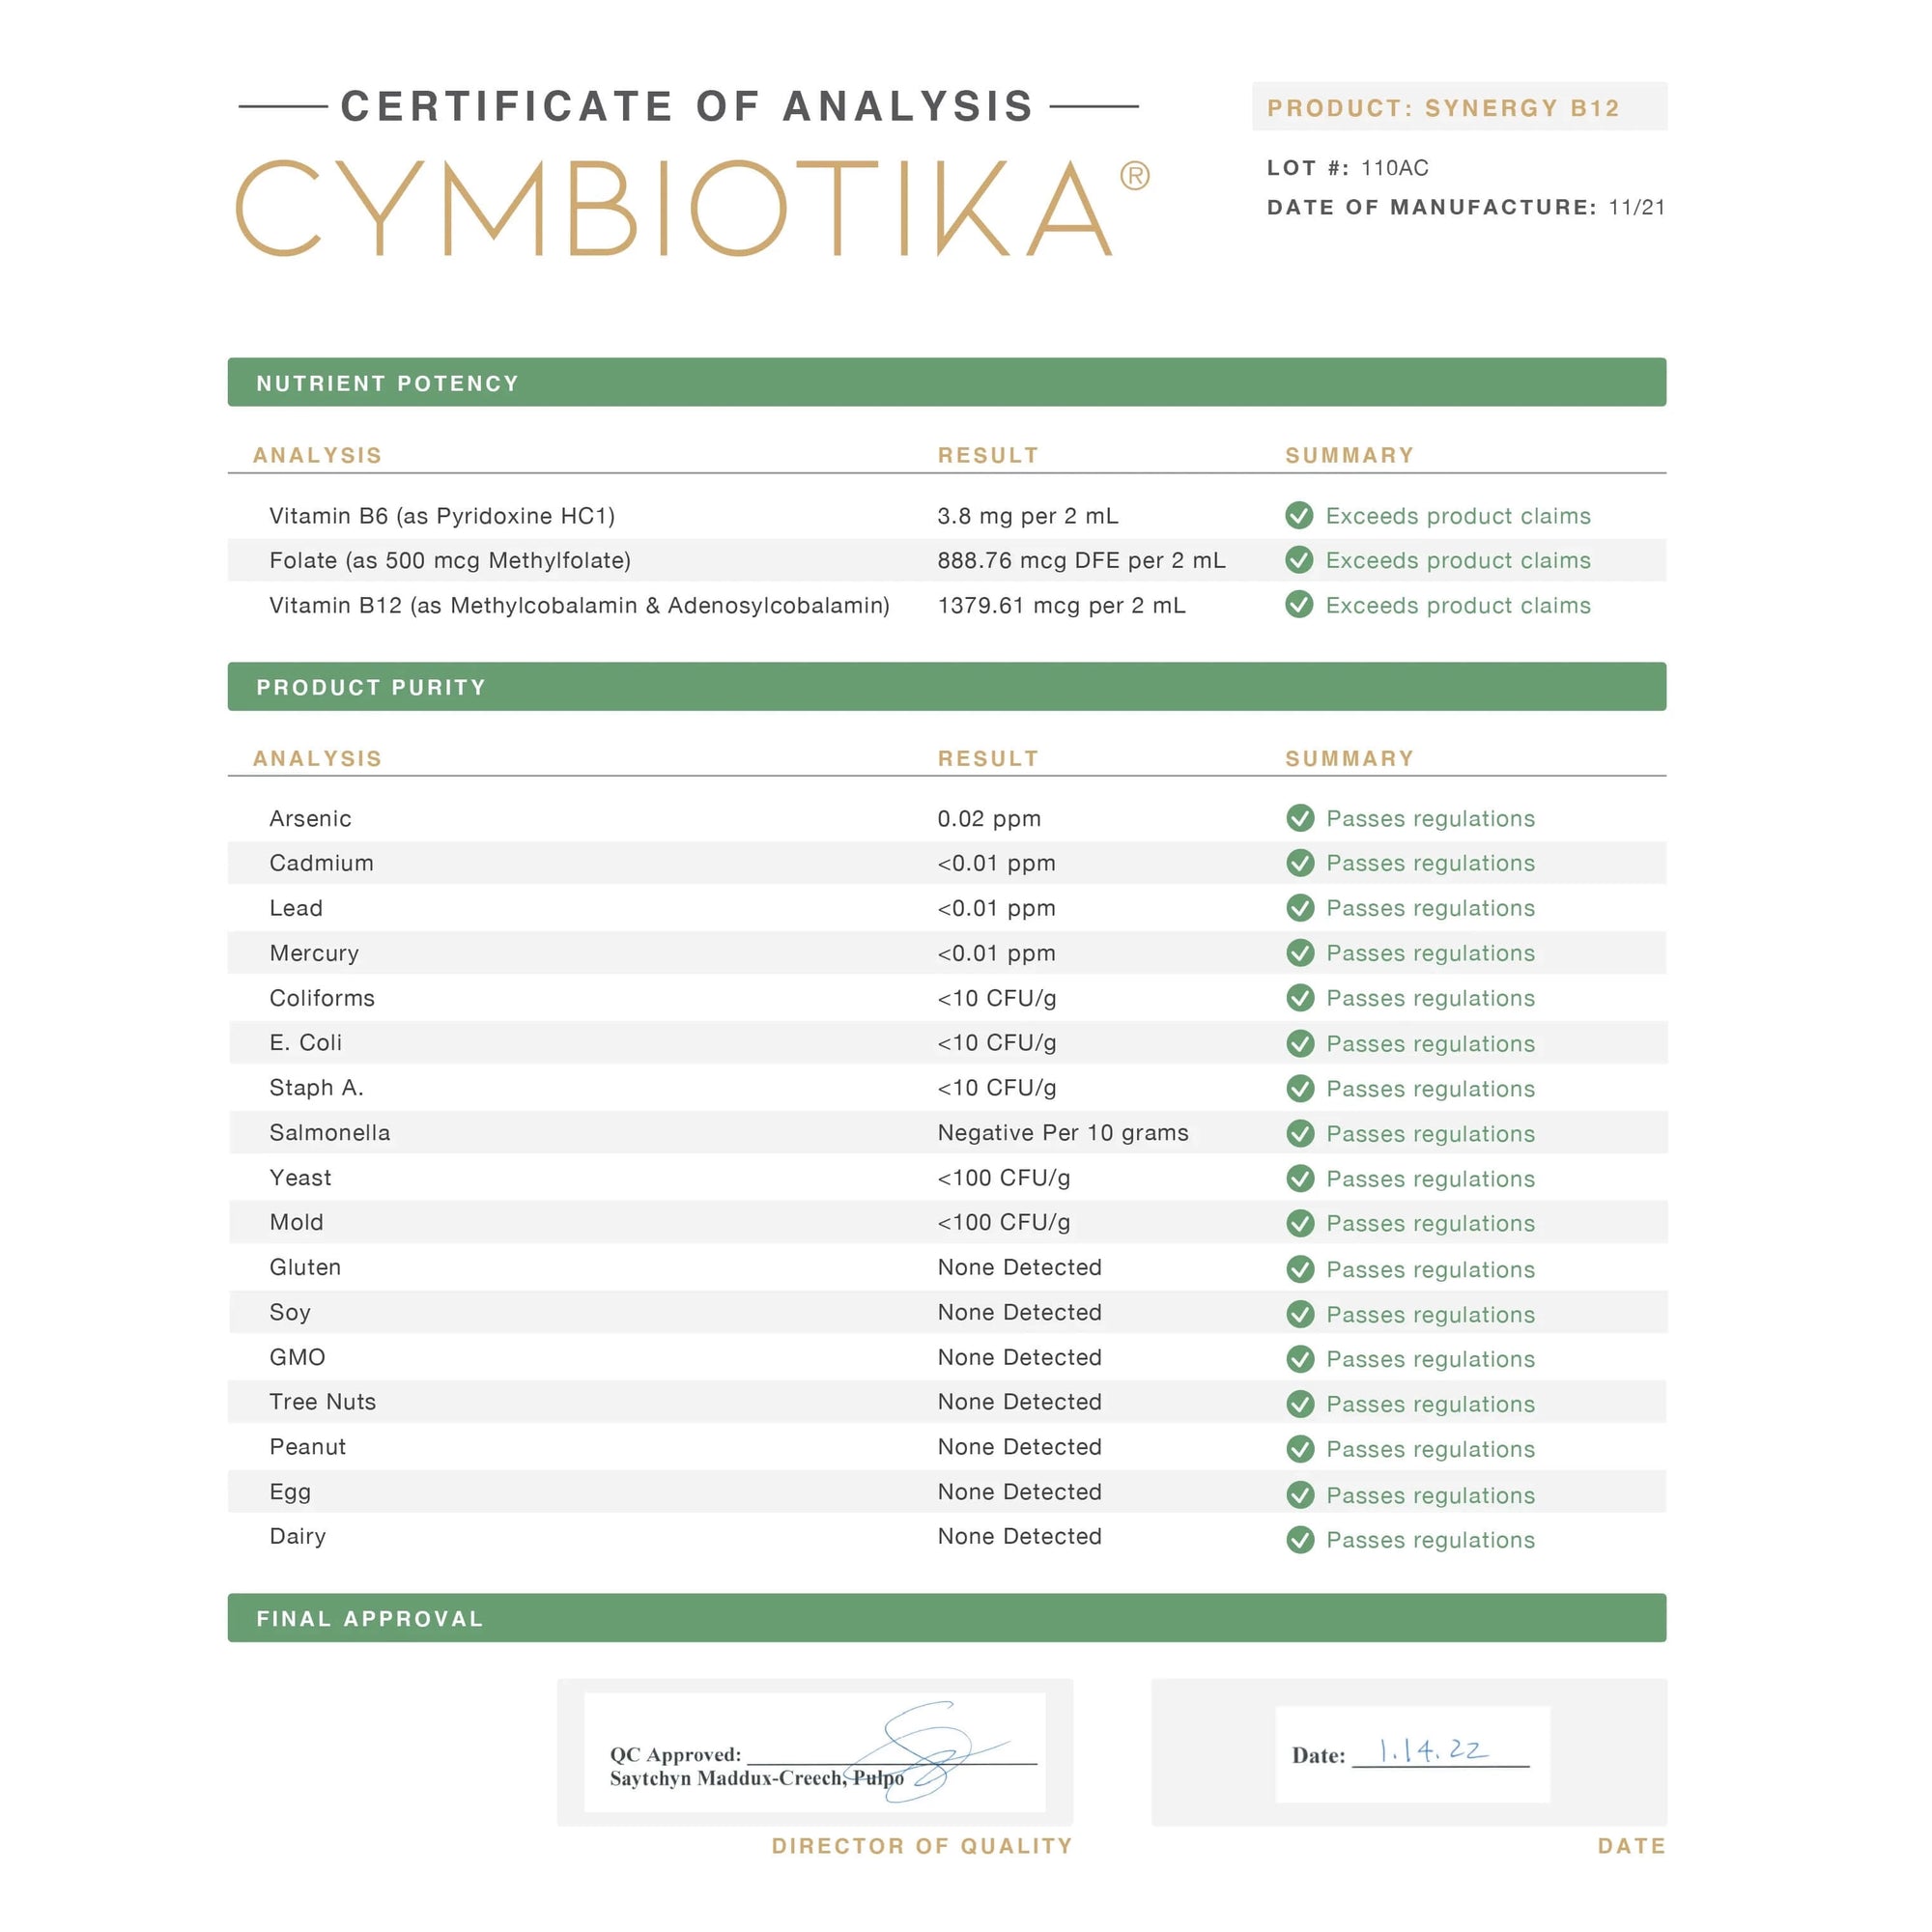Click the checkmark icon in Mercury row
Screen dimensions: 1932x1932
click(x=1300, y=953)
